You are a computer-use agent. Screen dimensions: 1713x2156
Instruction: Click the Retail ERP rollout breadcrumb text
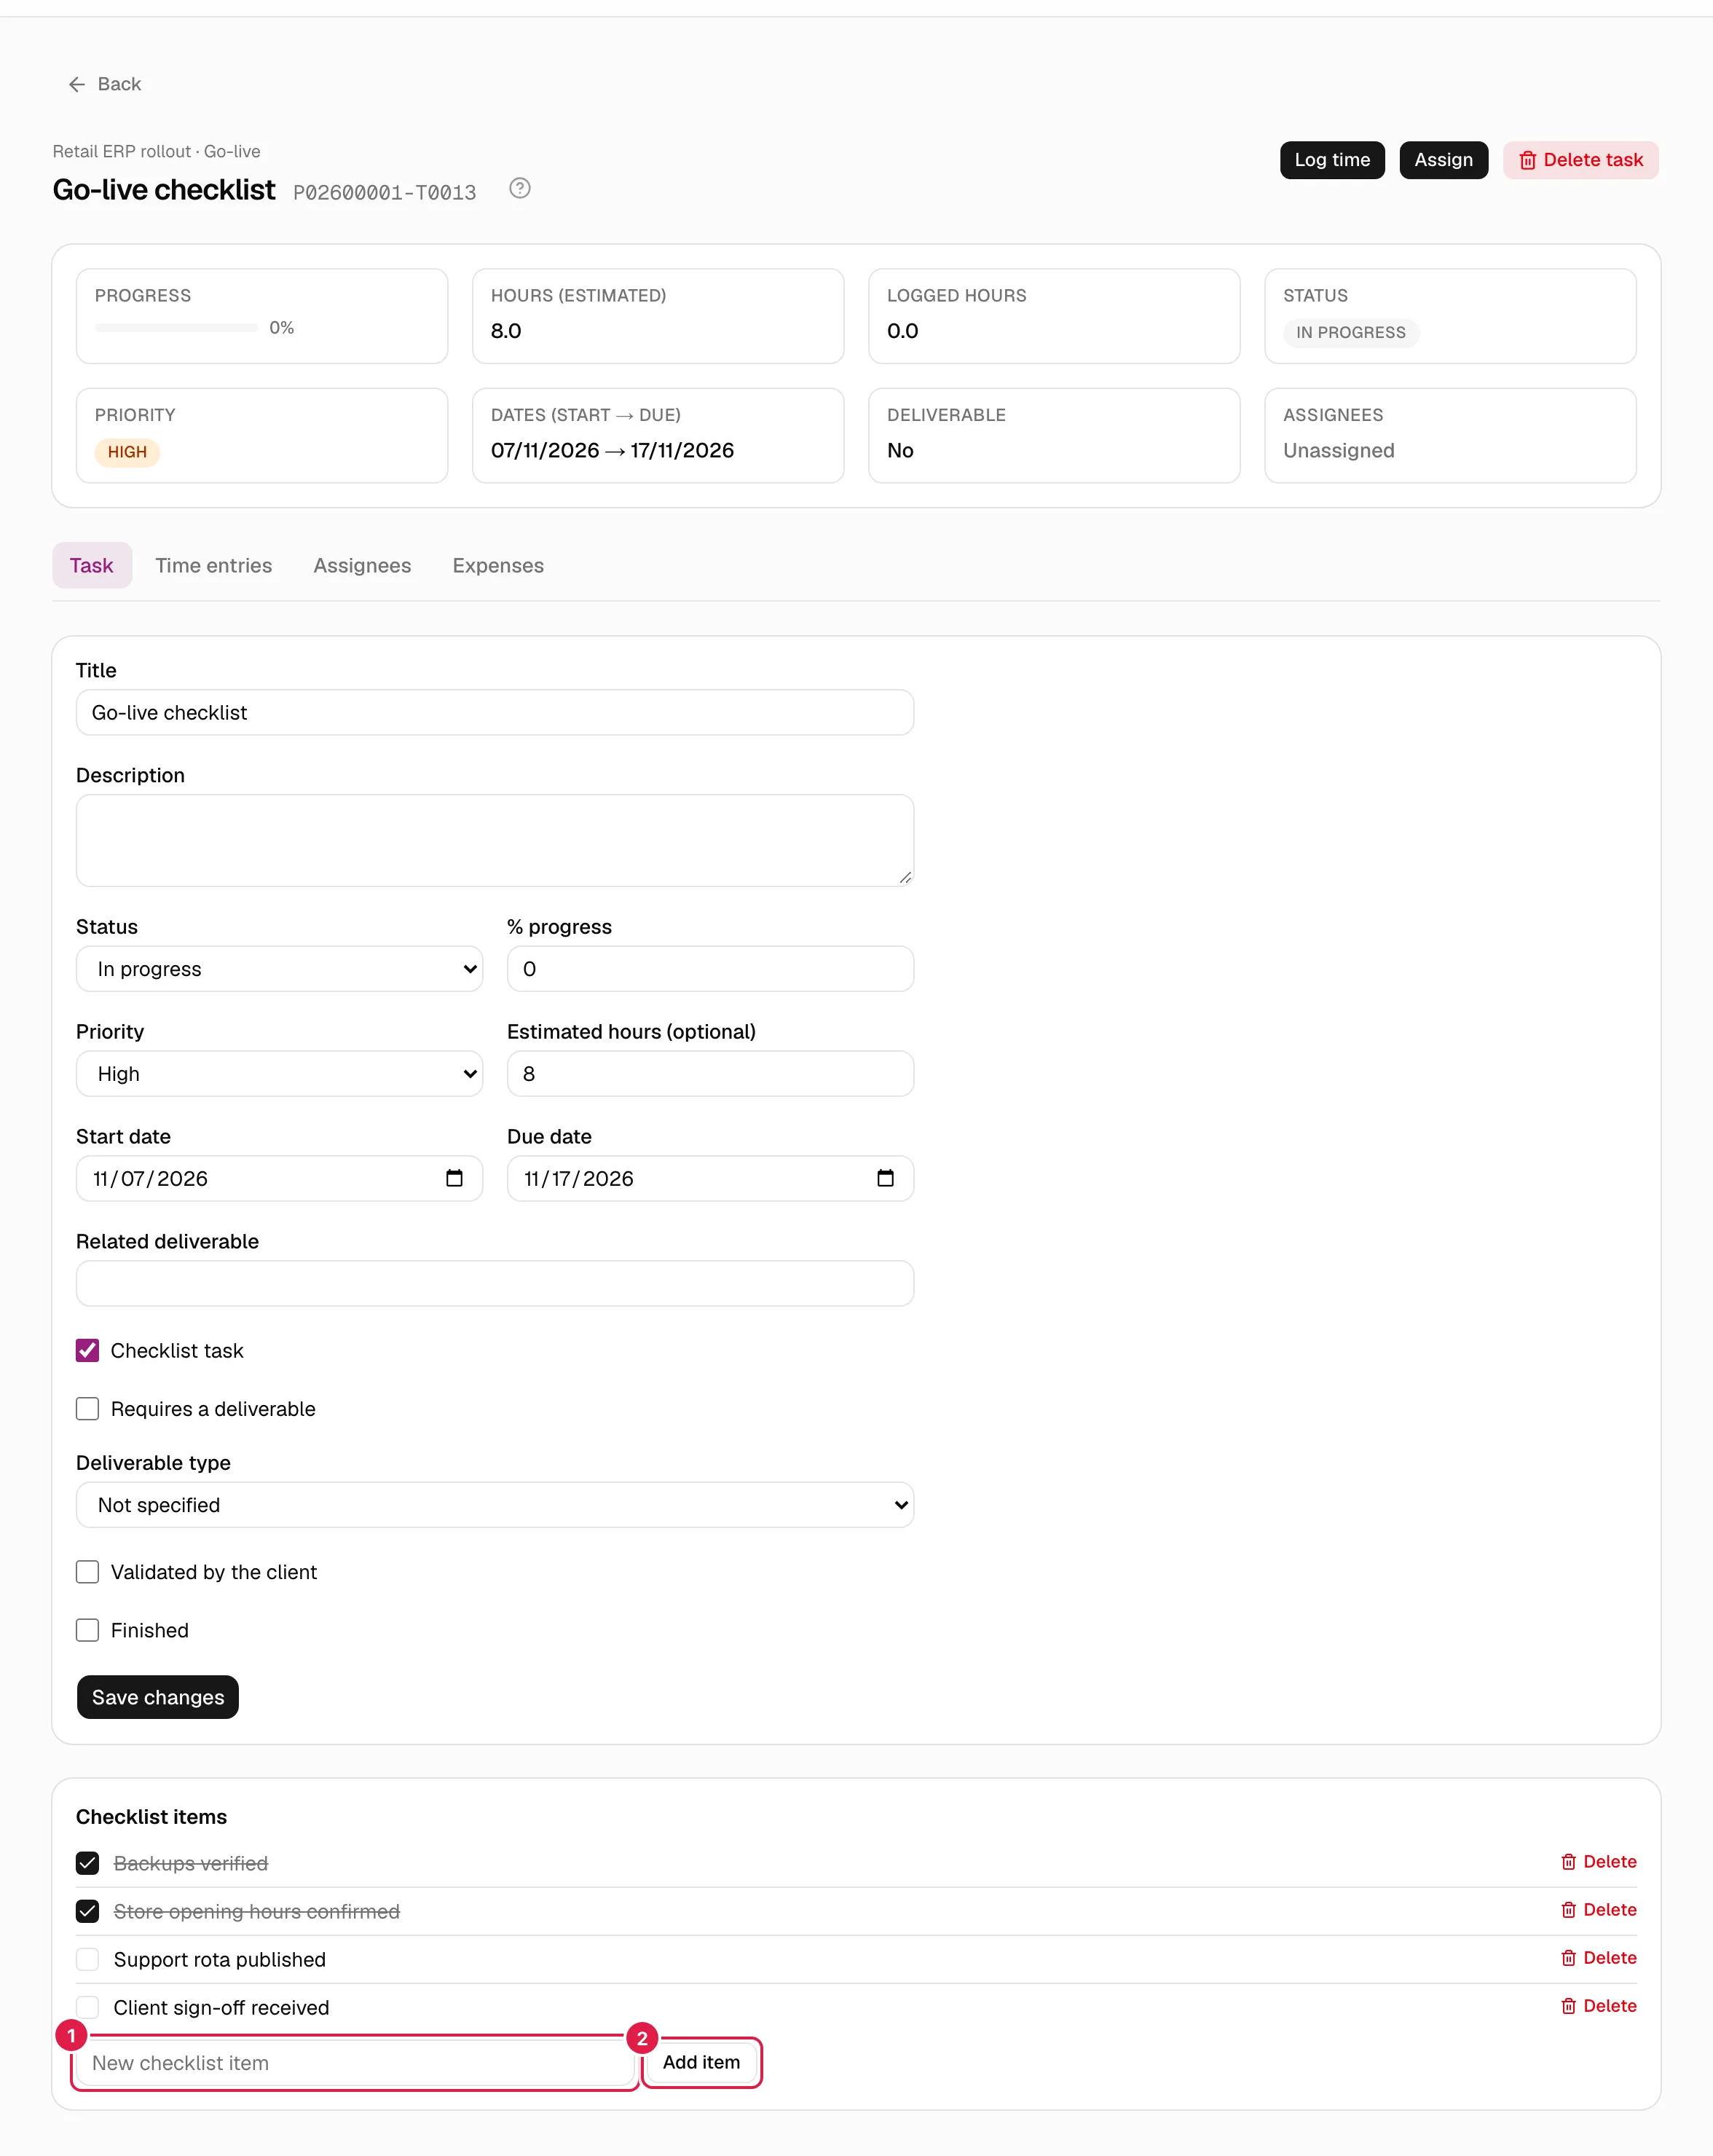(x=122, y=151)
